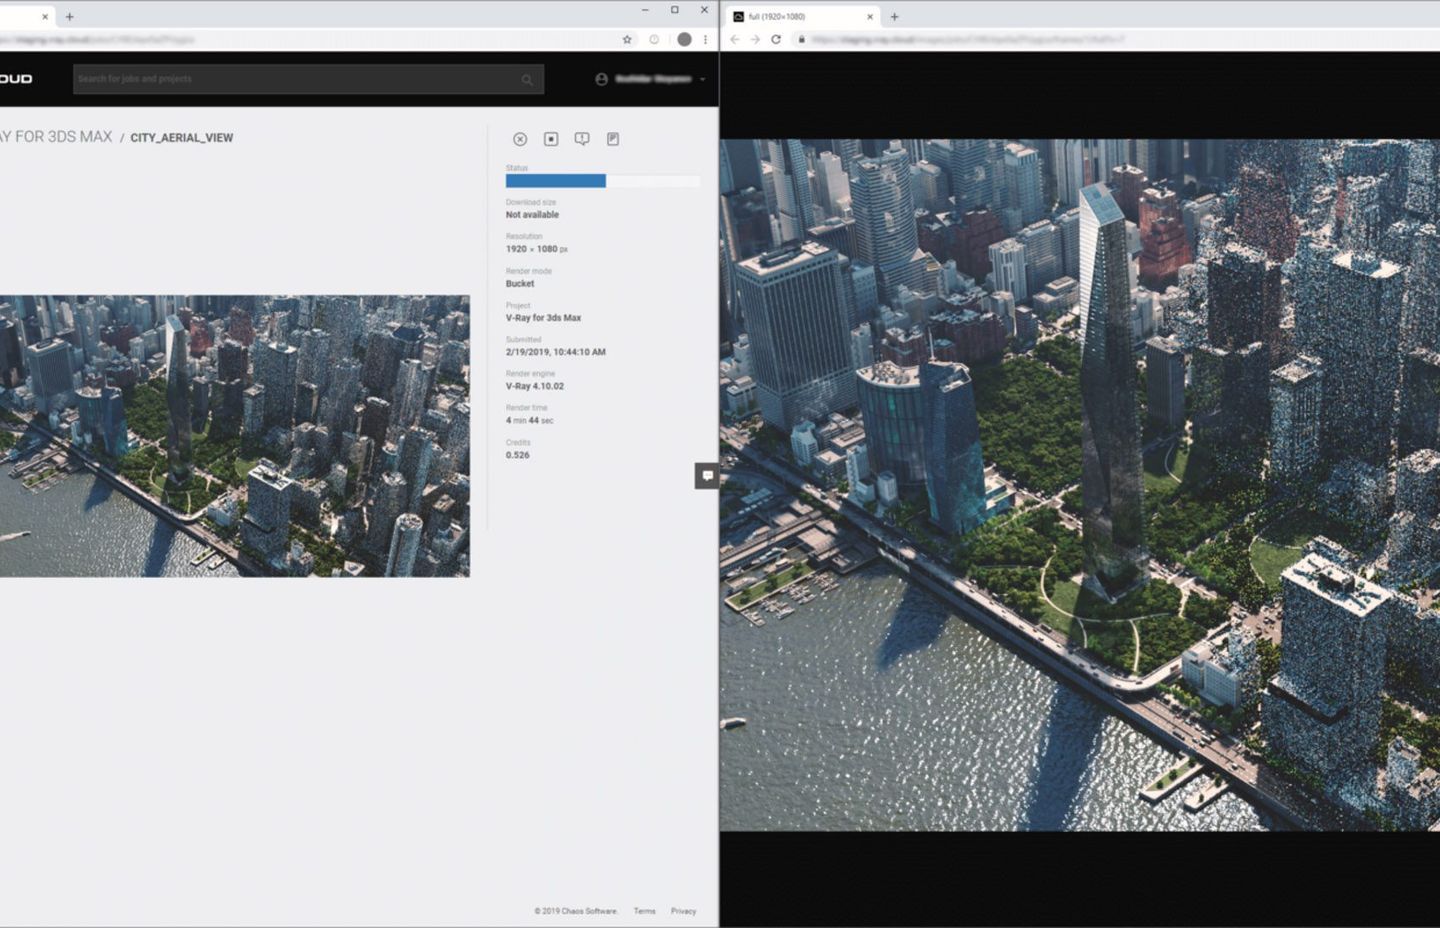Screen dimensions: 1440x928
Task: Click the Privacy link at page bottom
Action: pyautogui.click(x=684, y=911)
